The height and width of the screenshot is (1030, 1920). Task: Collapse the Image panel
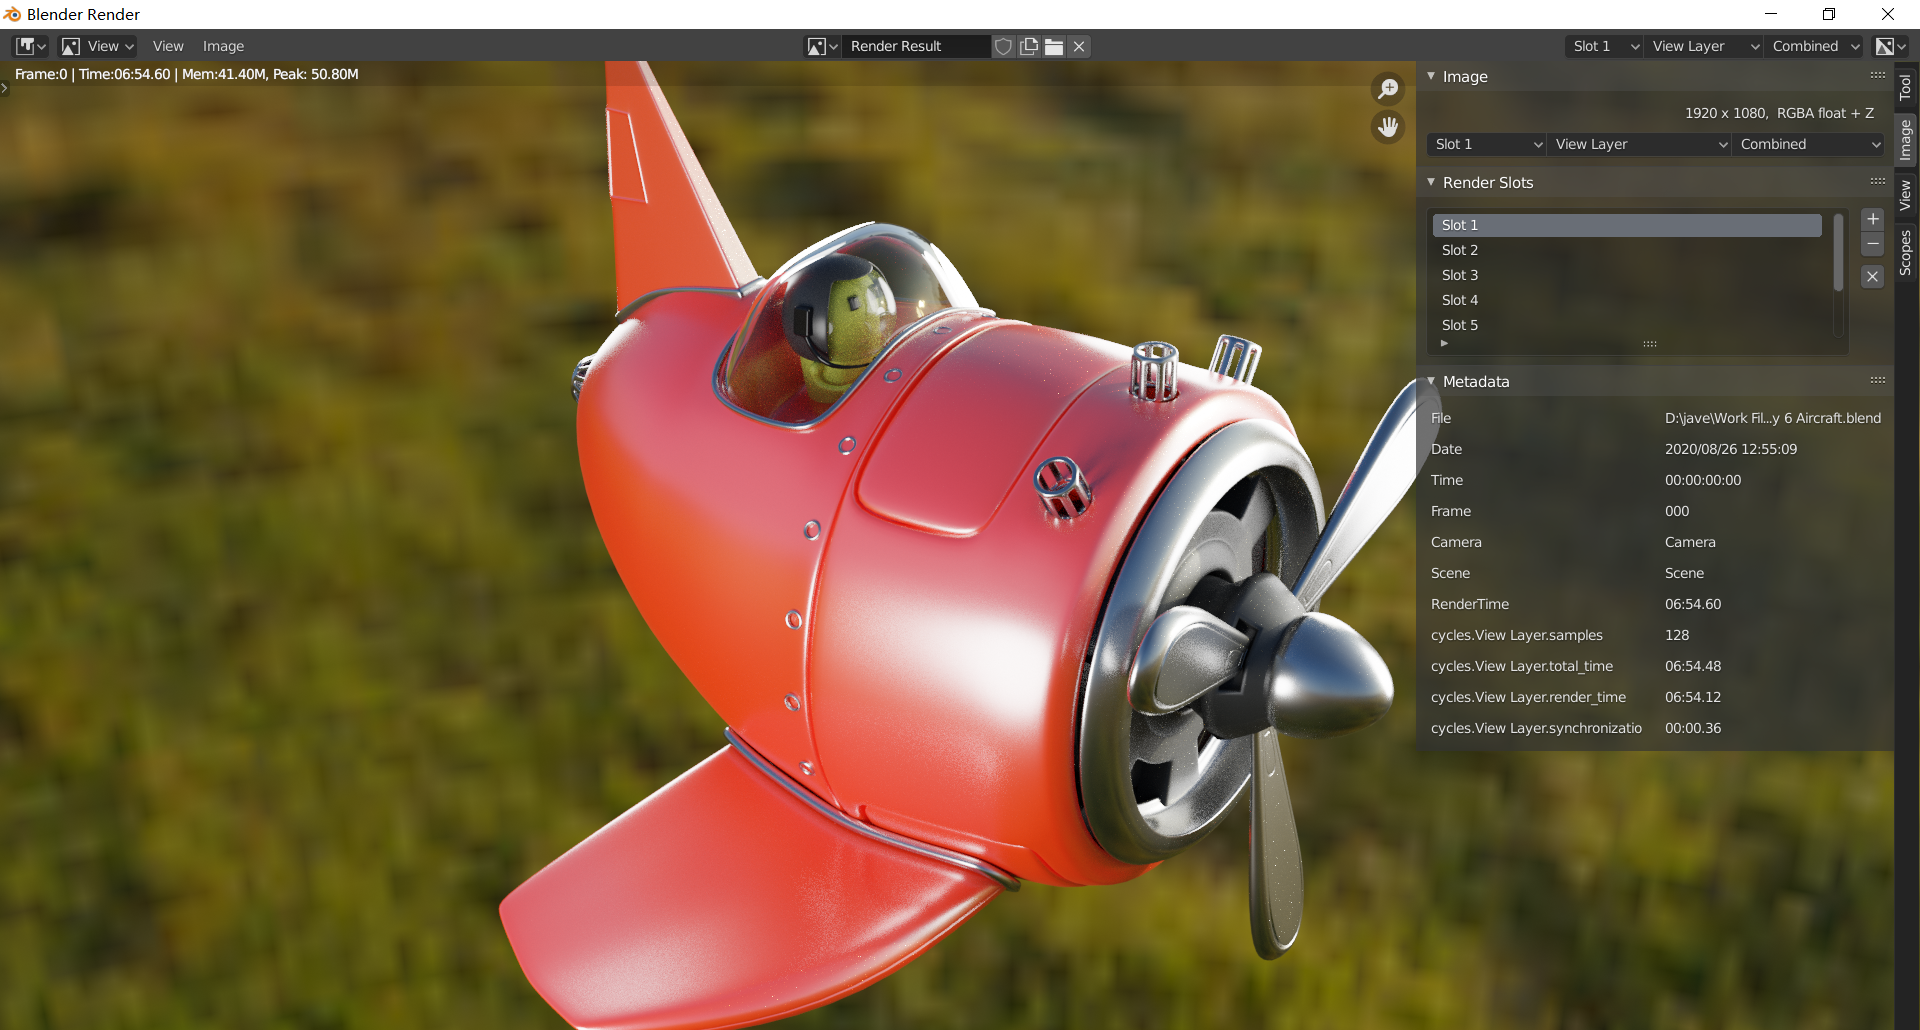[x=1432, y=76]
